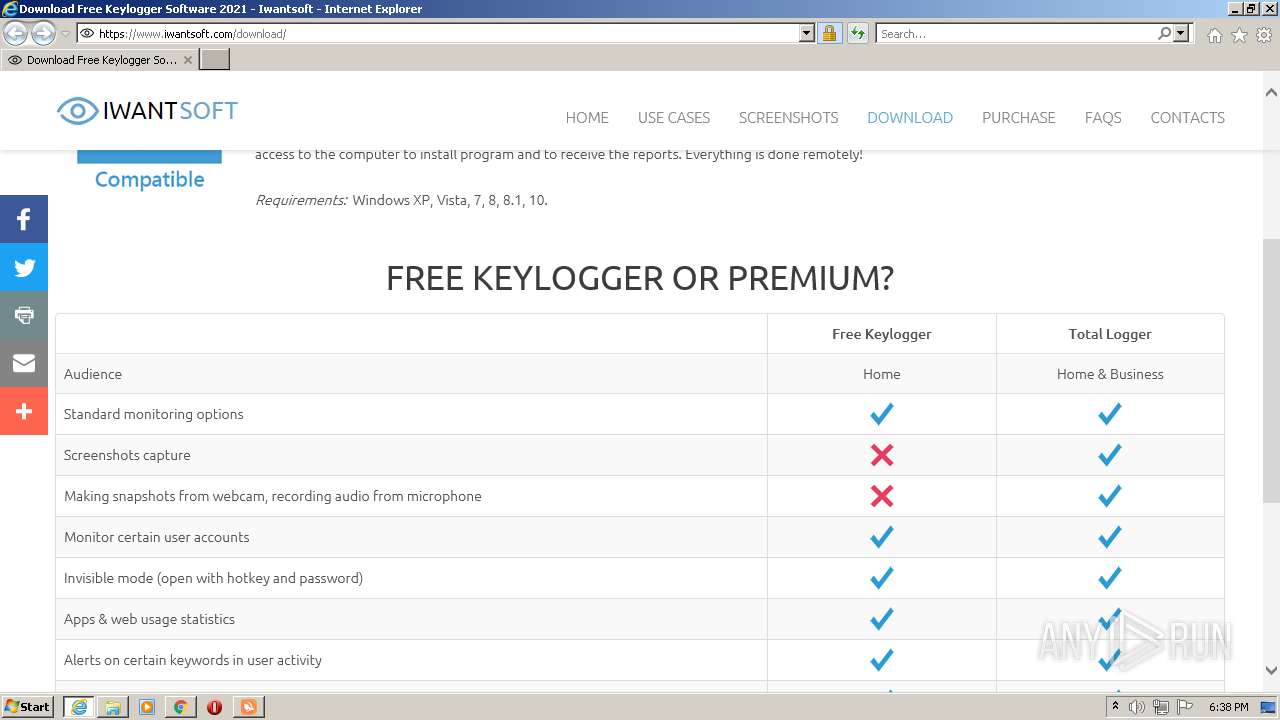Click the refresh button beside address bar
The height and width of the screenshot is (720, 1280).
coord(857,34)
